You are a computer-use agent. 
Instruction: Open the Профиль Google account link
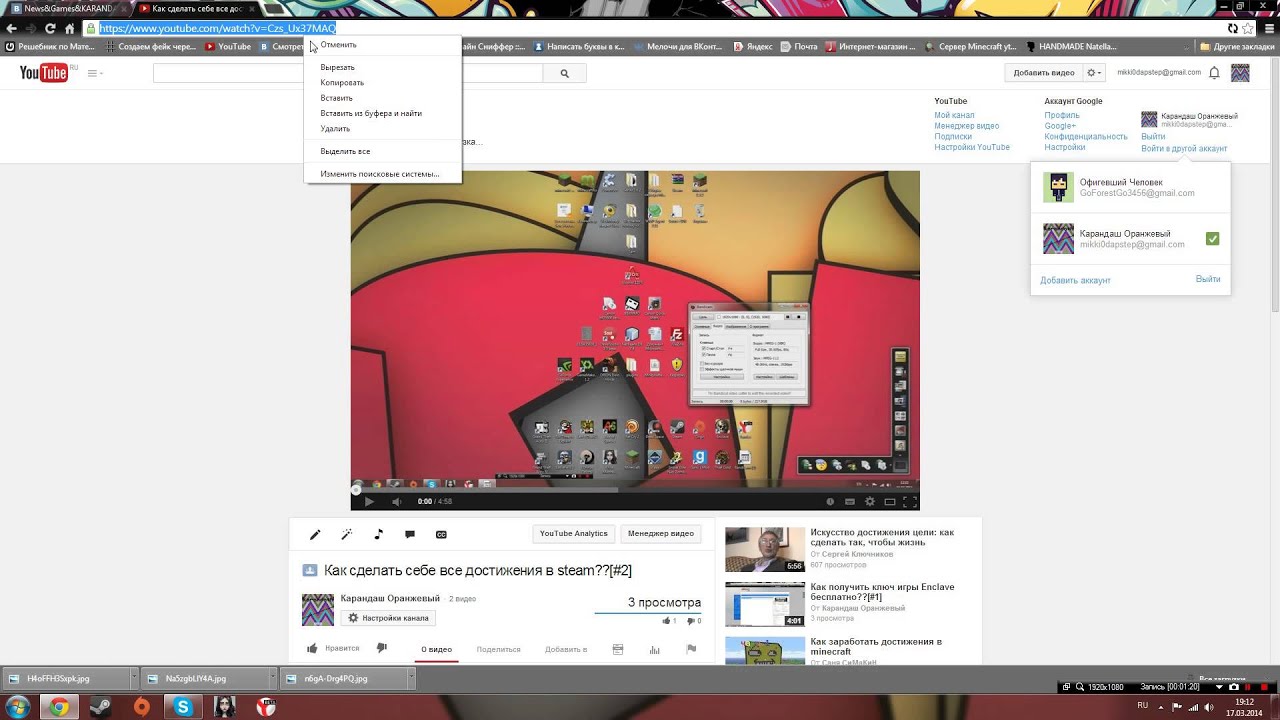pyautogui.click(x=1062, y=115)
